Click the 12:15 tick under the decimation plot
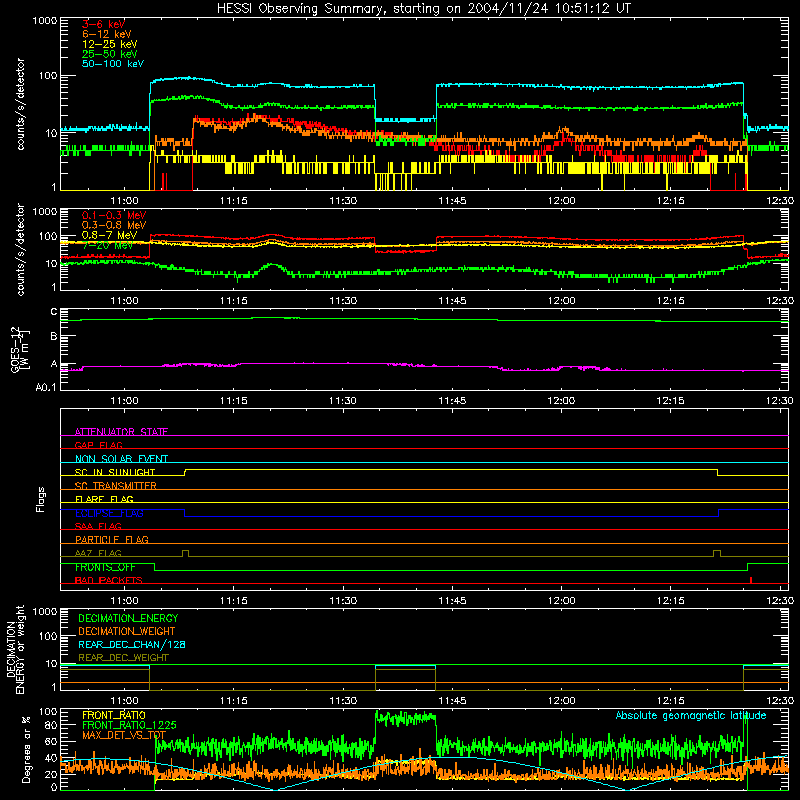The width and height of the screenshot is (800, 800). [x=670, y=701]
